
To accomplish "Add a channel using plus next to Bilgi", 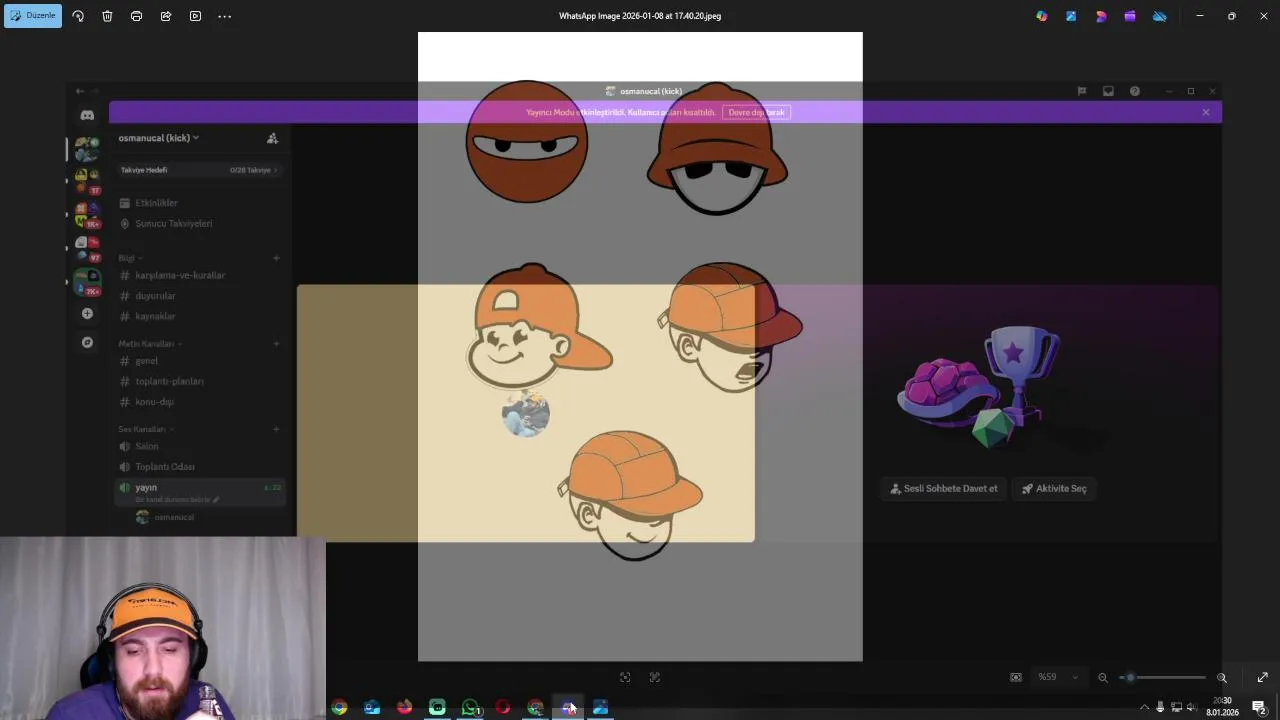I will 277,258.
